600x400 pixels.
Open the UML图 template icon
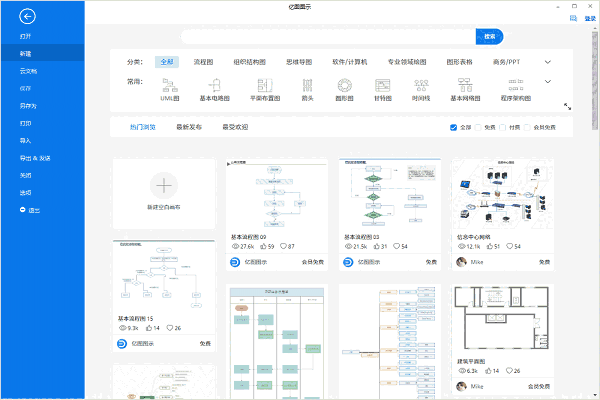click(170, 85)
